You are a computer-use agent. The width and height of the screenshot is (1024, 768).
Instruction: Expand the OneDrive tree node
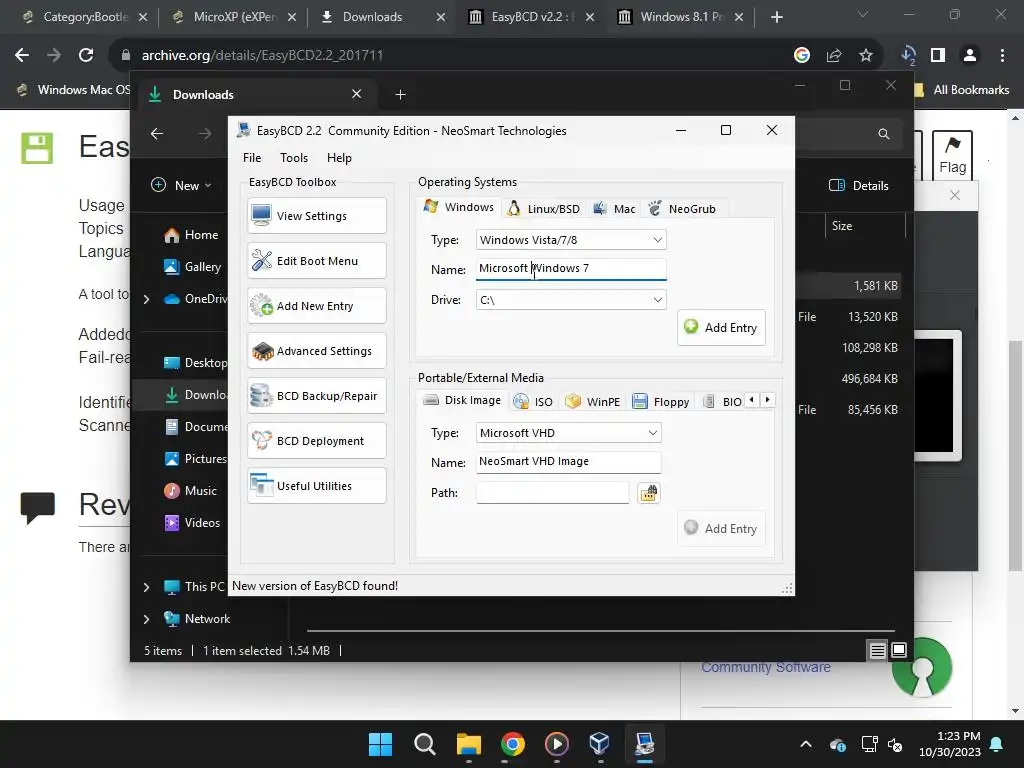pos(147,299)
